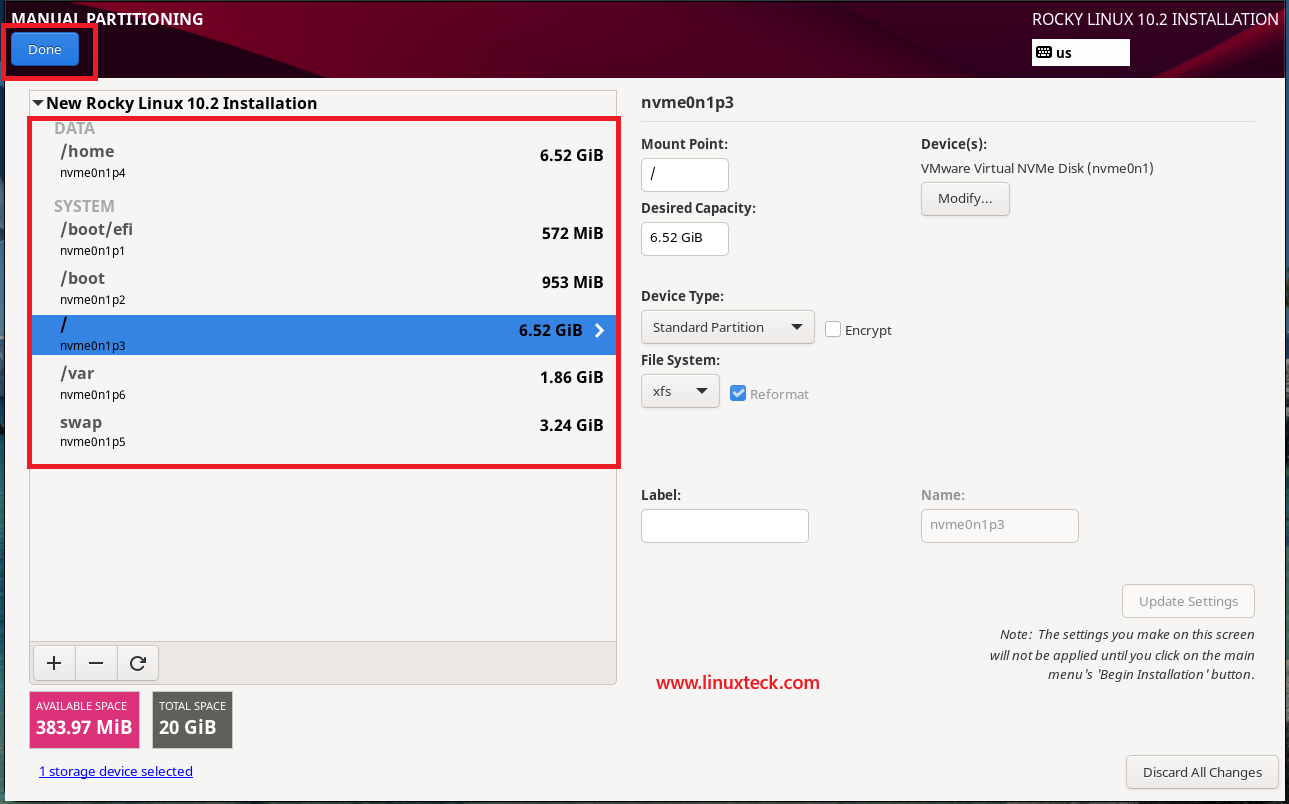1289x804 pixels.
Task: Select the /var partition row
Action: tap(324, 383)
